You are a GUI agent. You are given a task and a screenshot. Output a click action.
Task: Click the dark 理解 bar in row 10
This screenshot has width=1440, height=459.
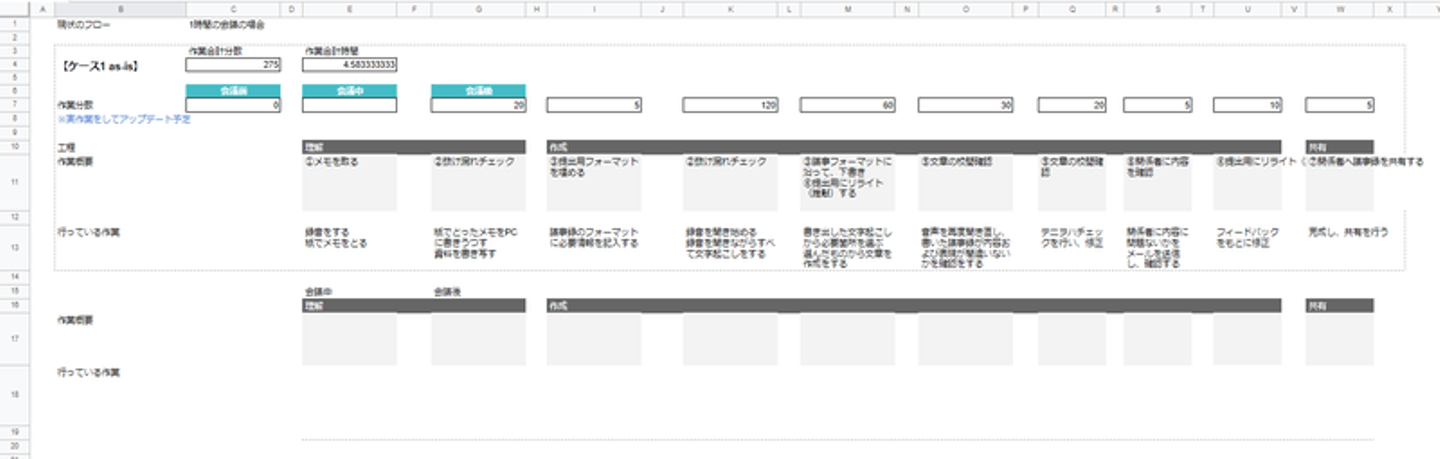414,147
